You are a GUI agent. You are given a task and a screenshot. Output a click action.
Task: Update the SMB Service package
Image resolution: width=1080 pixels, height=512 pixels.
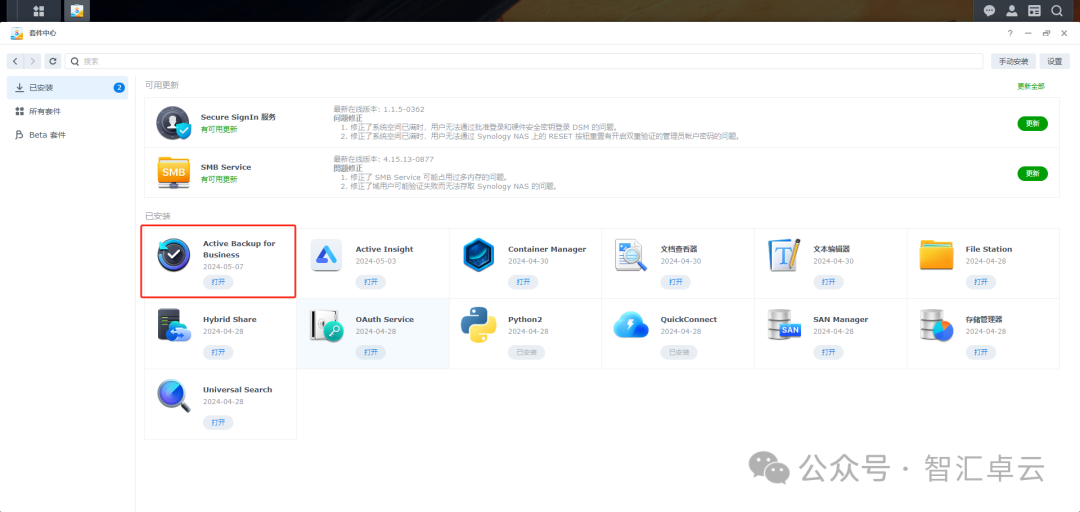click(1032, 174)
